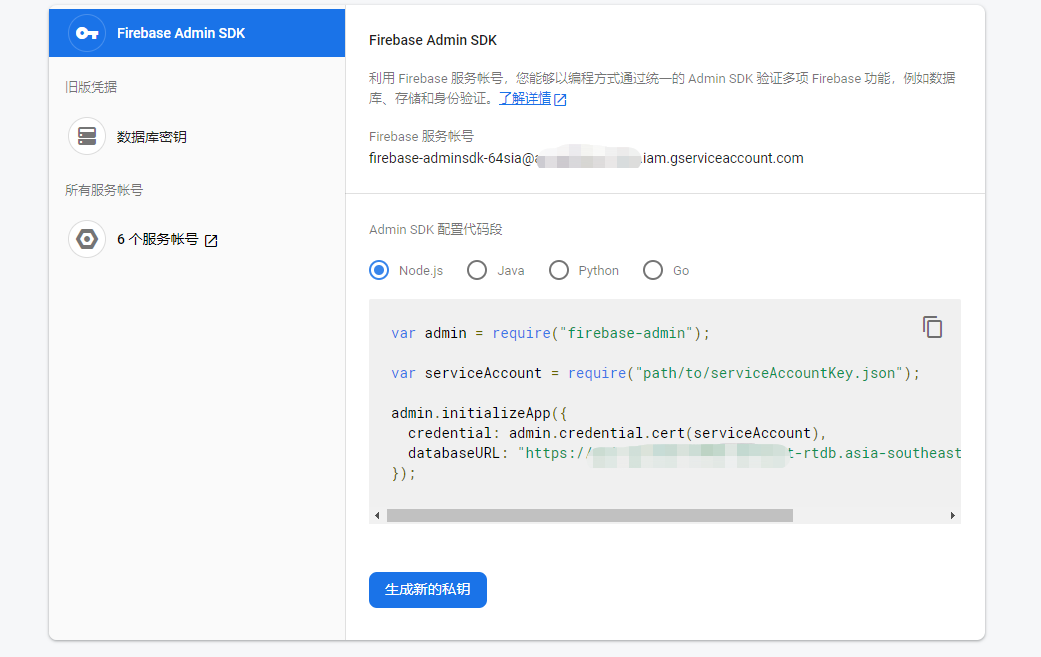
Task: Click the hexagon service accounts icon
Action: click(x=87, y=239)
